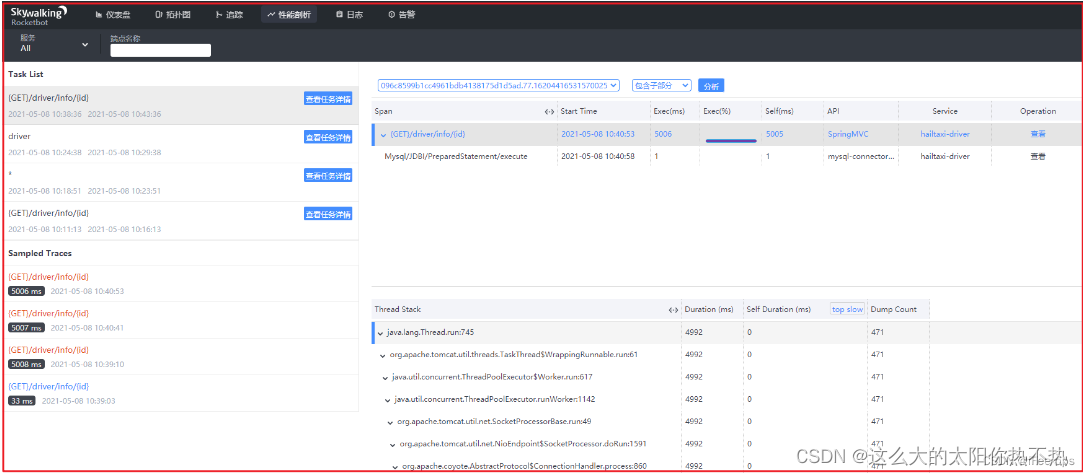Viewport: 1083px width, 476px height.
Task: Click hailtaxi-driver in the first span row
Action: point(945,135)
